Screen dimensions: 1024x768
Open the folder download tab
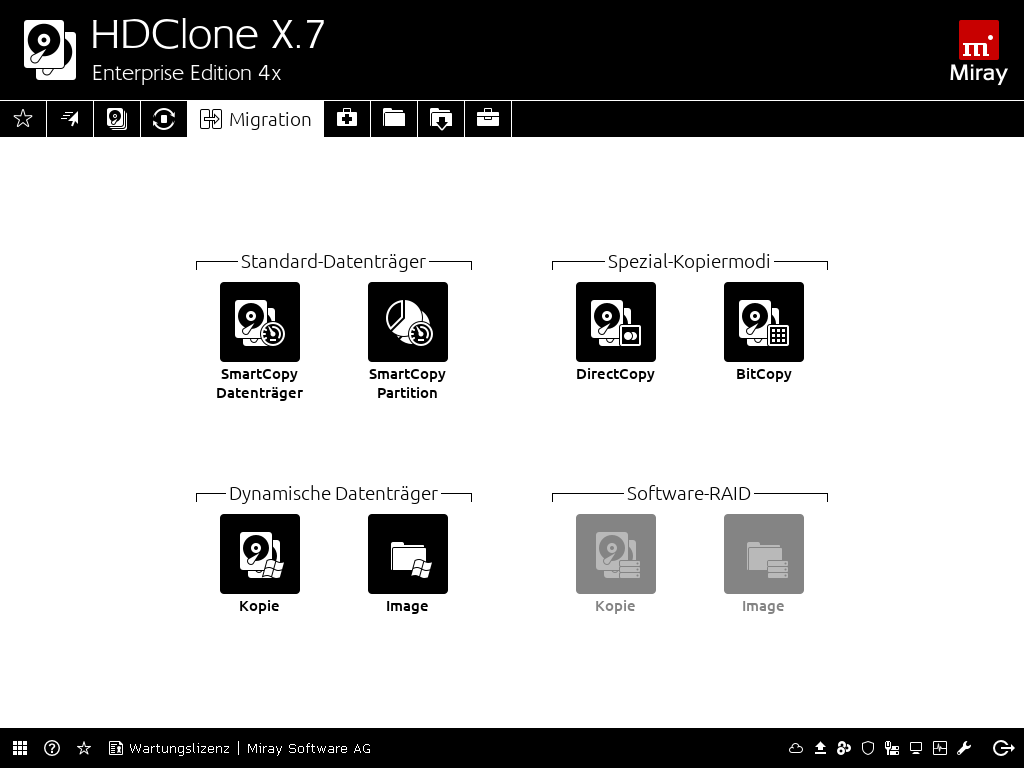[x=441, y=119]
